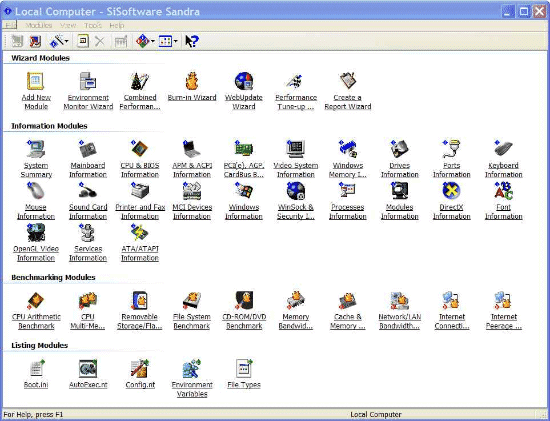Click the first computer toolbar icon
Screen dimensions: 550x421
[16, 41]
